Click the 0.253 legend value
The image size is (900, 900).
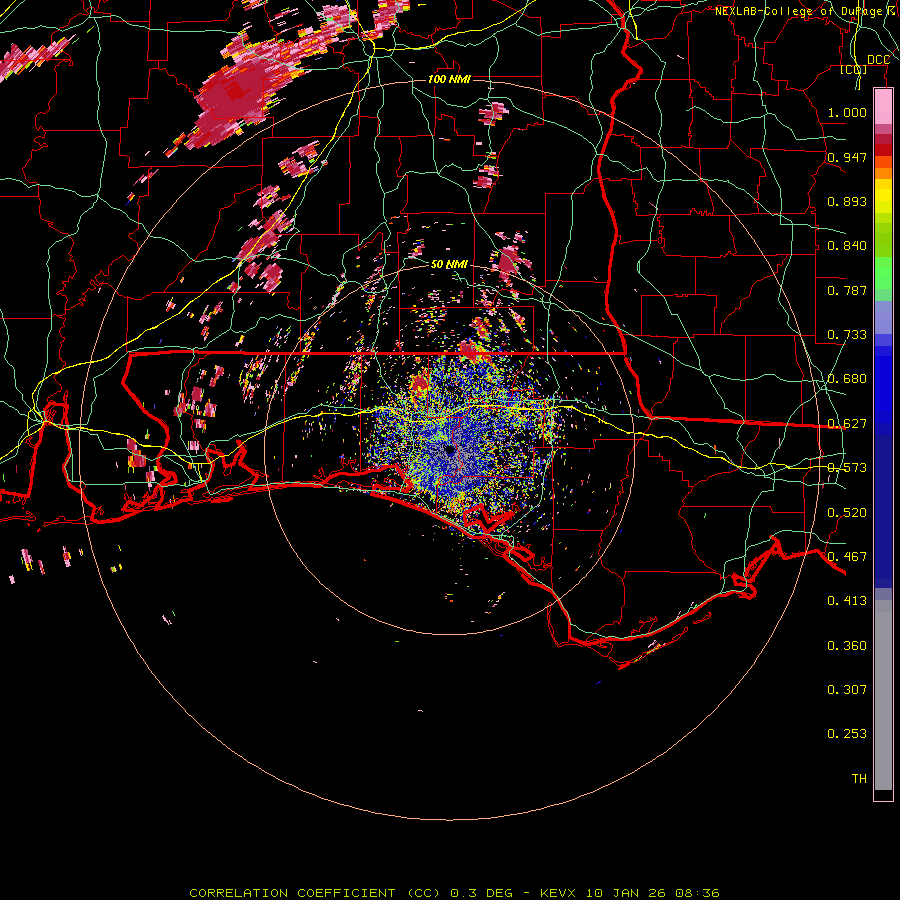tap(847, 734)
